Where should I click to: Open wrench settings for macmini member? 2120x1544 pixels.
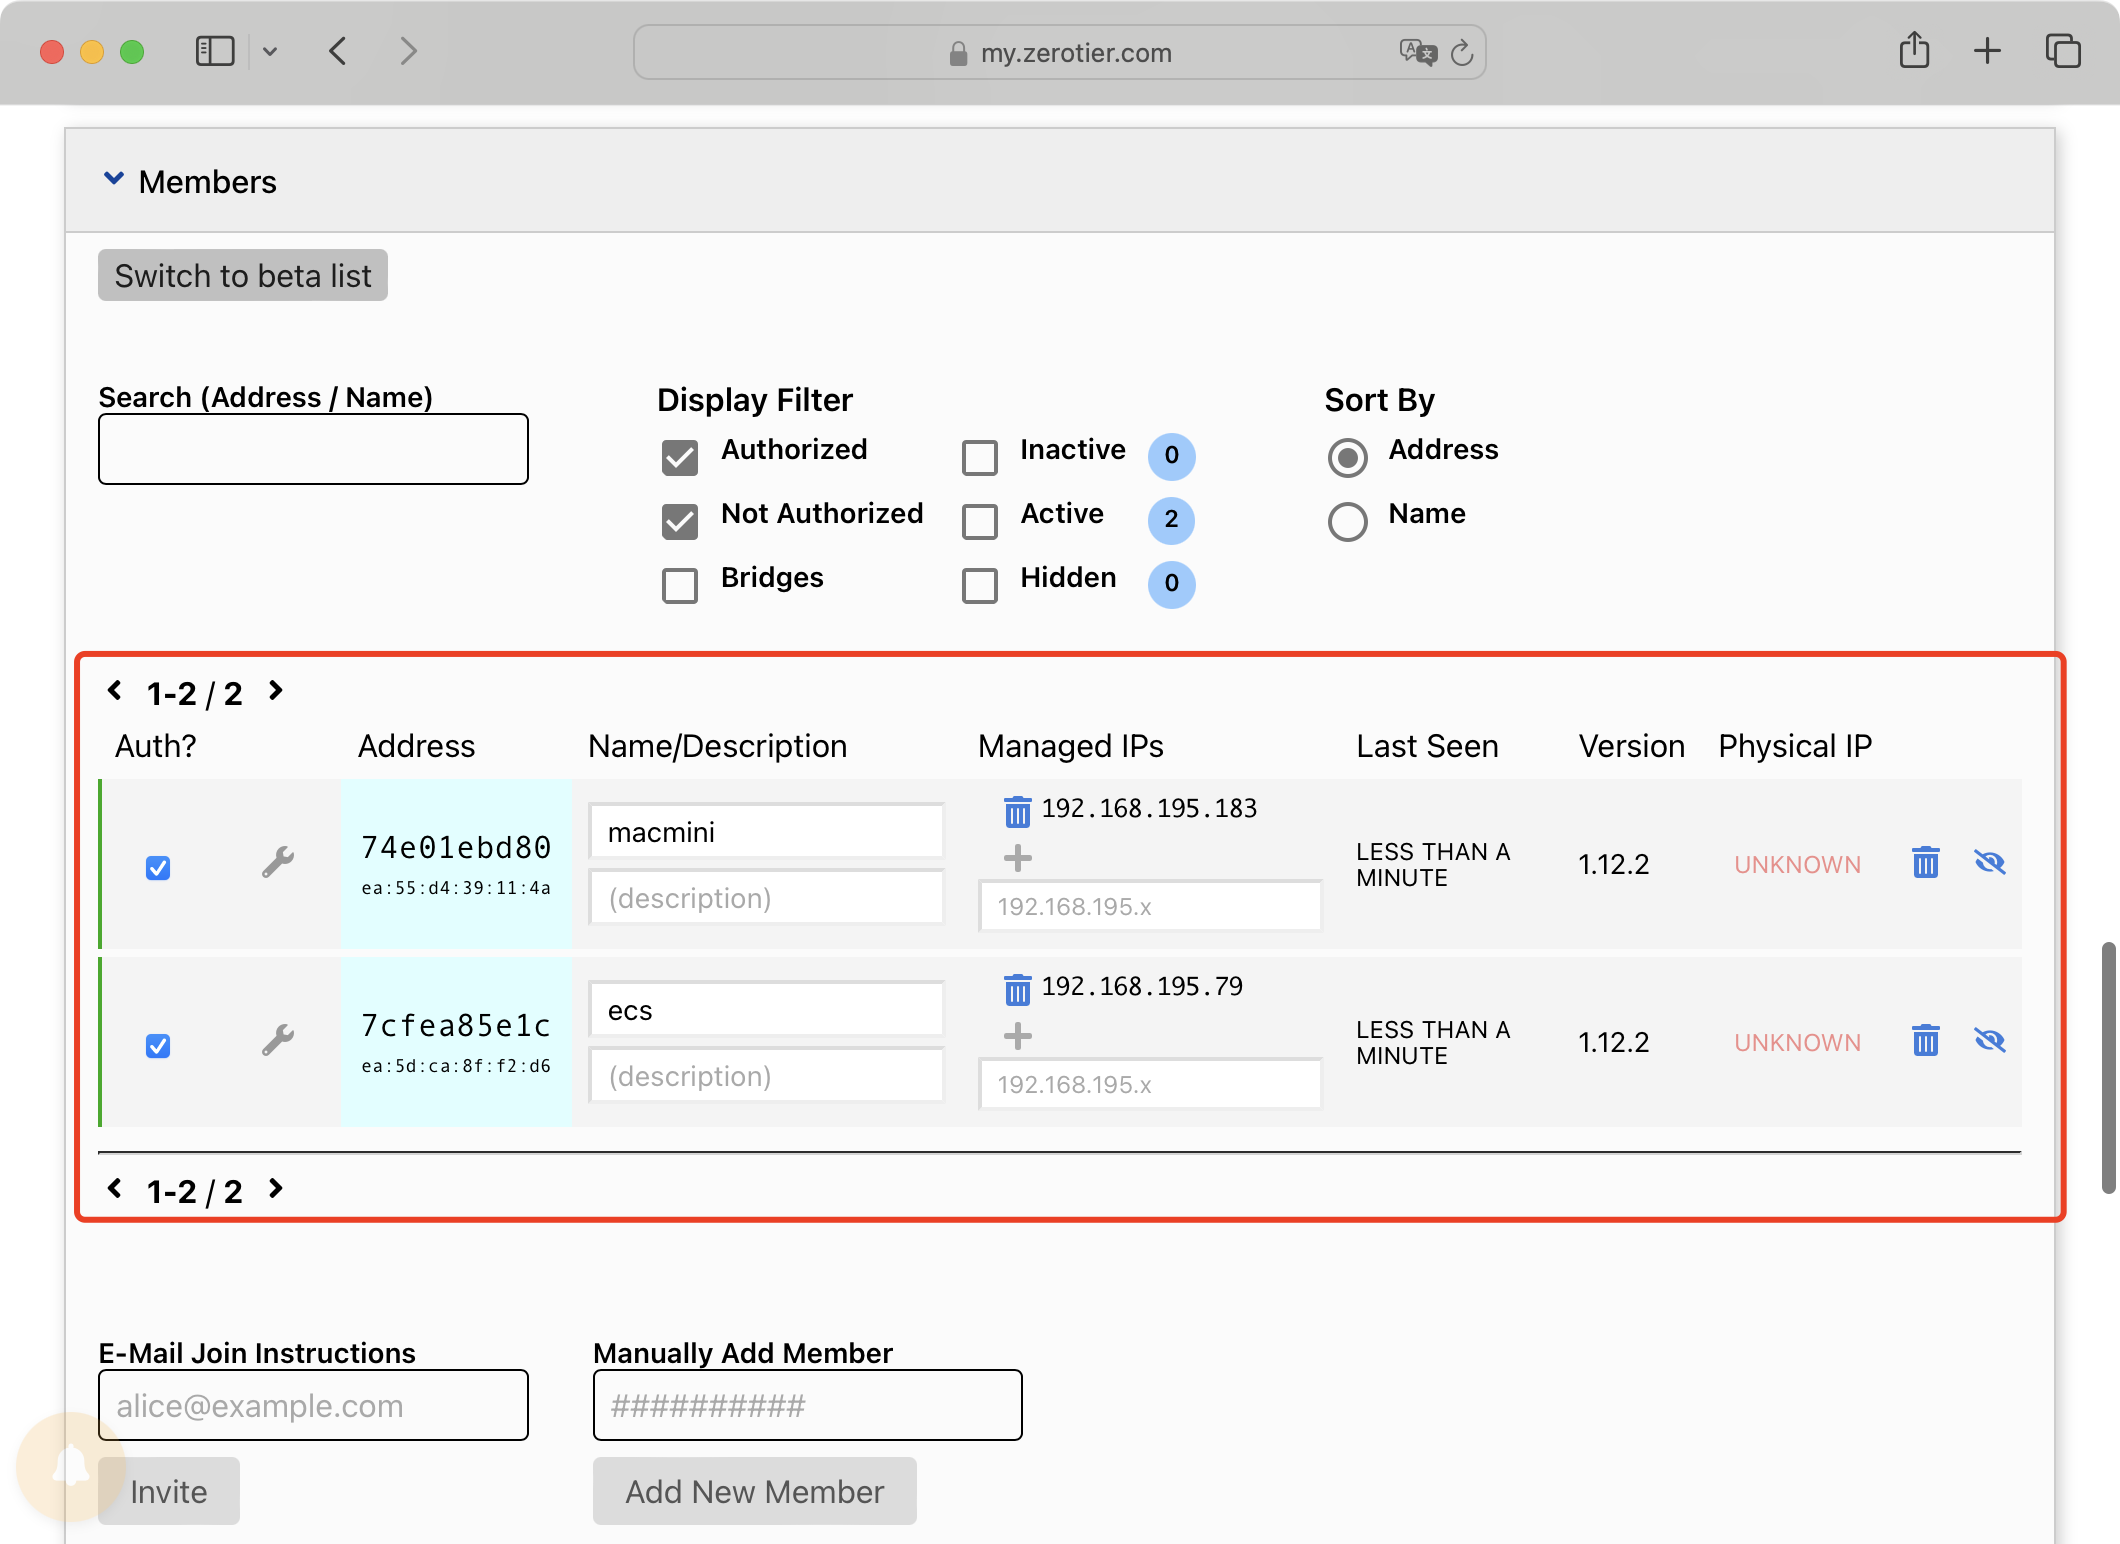pos(278,862)
